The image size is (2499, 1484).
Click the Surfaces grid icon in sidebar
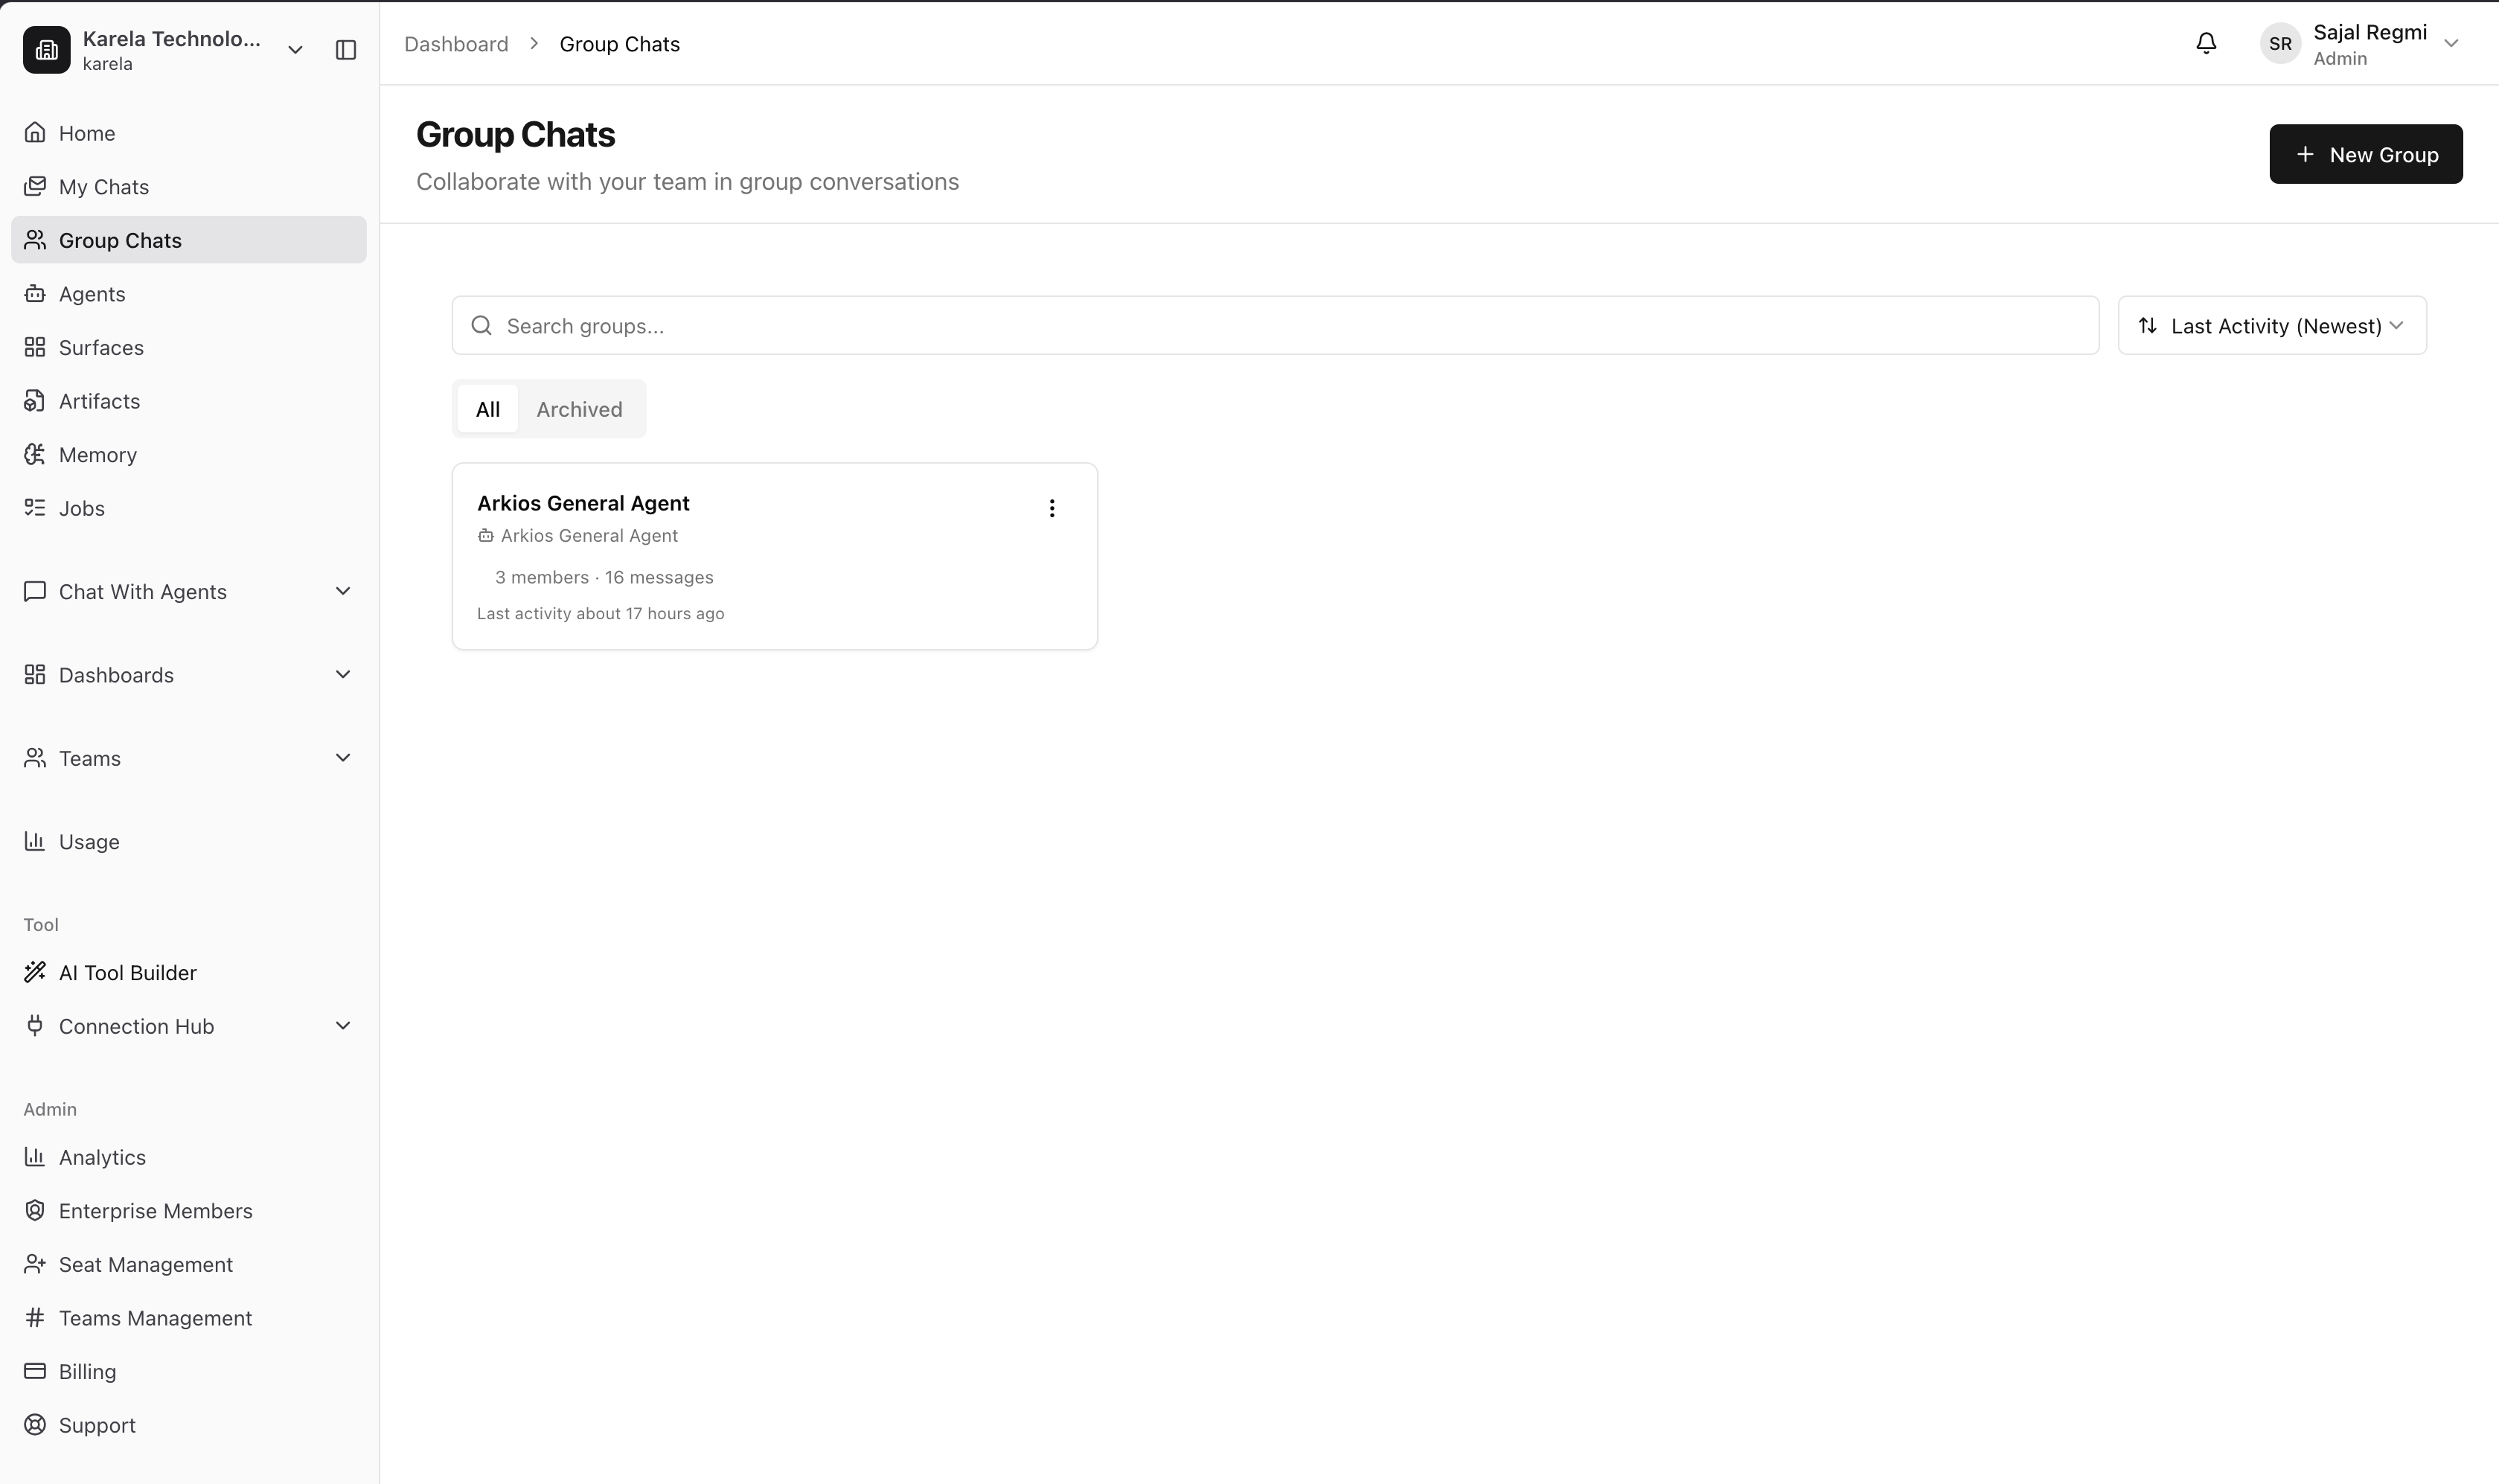tap(35, 347)
